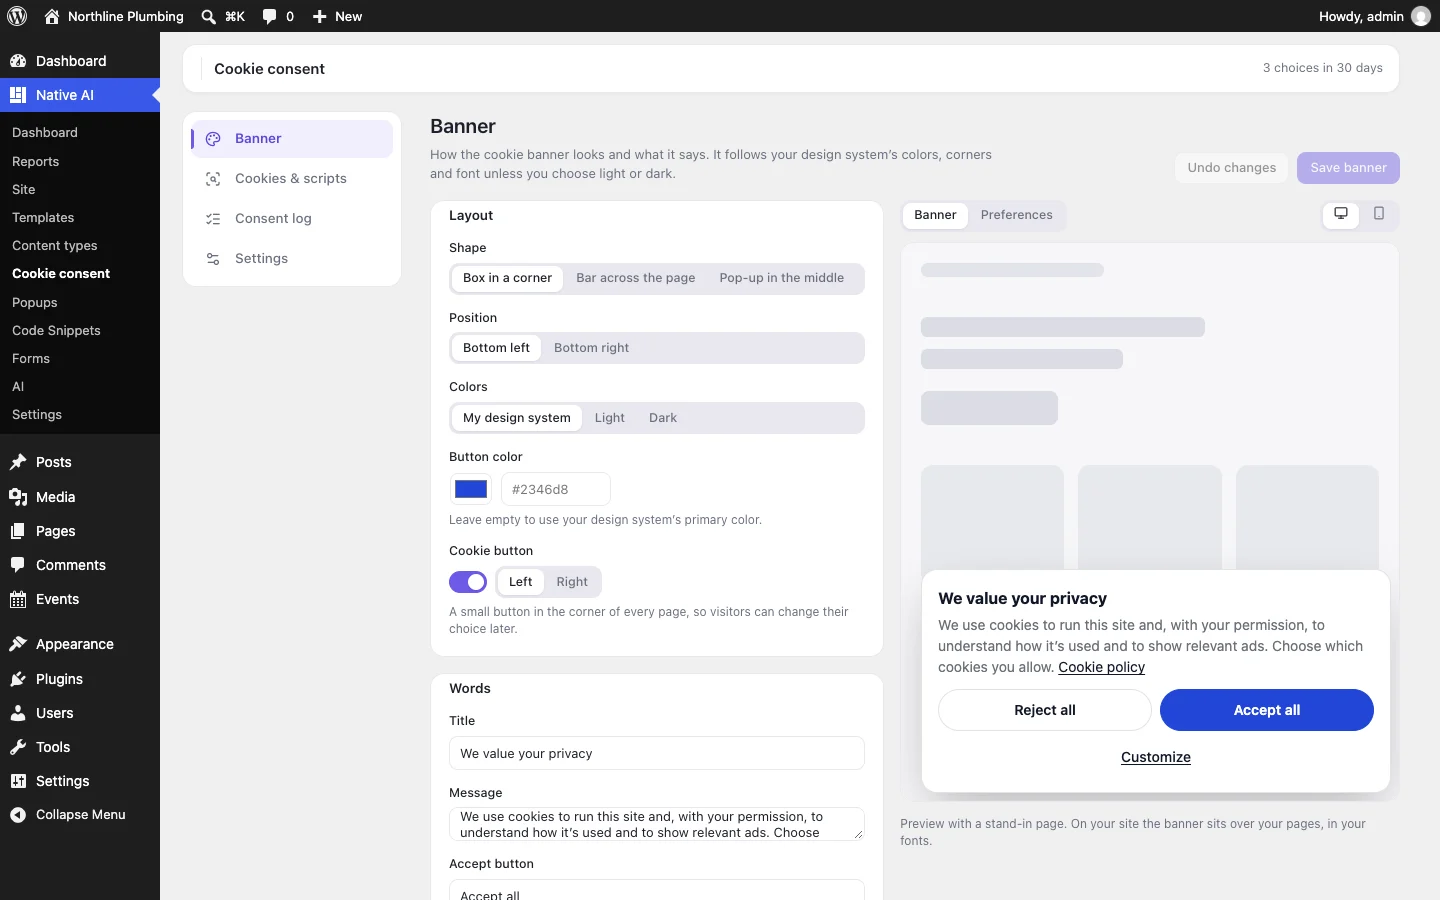
Task: Click the Title text field
Action: [x=657, y=754]
